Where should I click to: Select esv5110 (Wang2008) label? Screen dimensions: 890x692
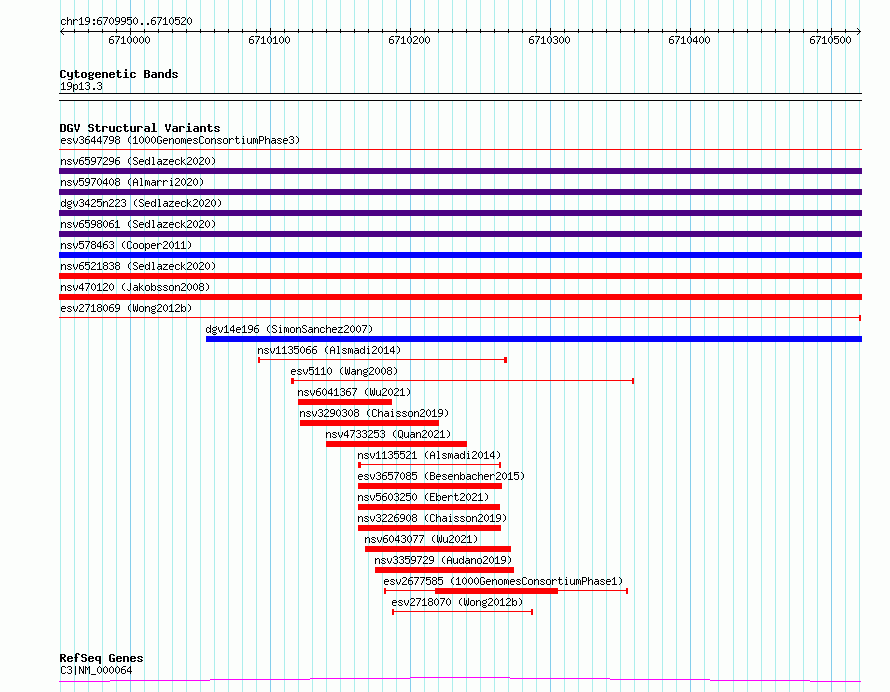point(344,371)
